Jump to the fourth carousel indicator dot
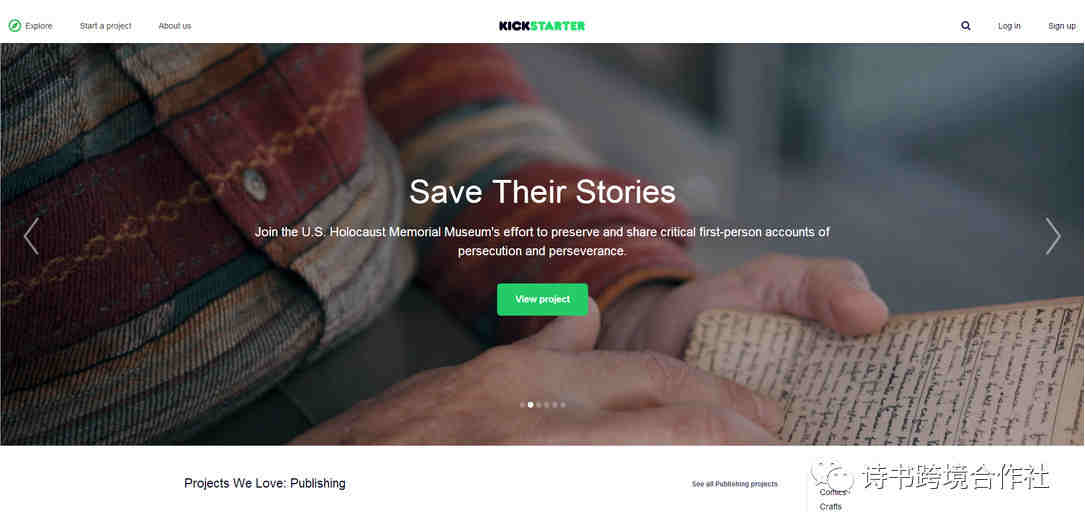The image size is (1085, 525). coord(547,405)
